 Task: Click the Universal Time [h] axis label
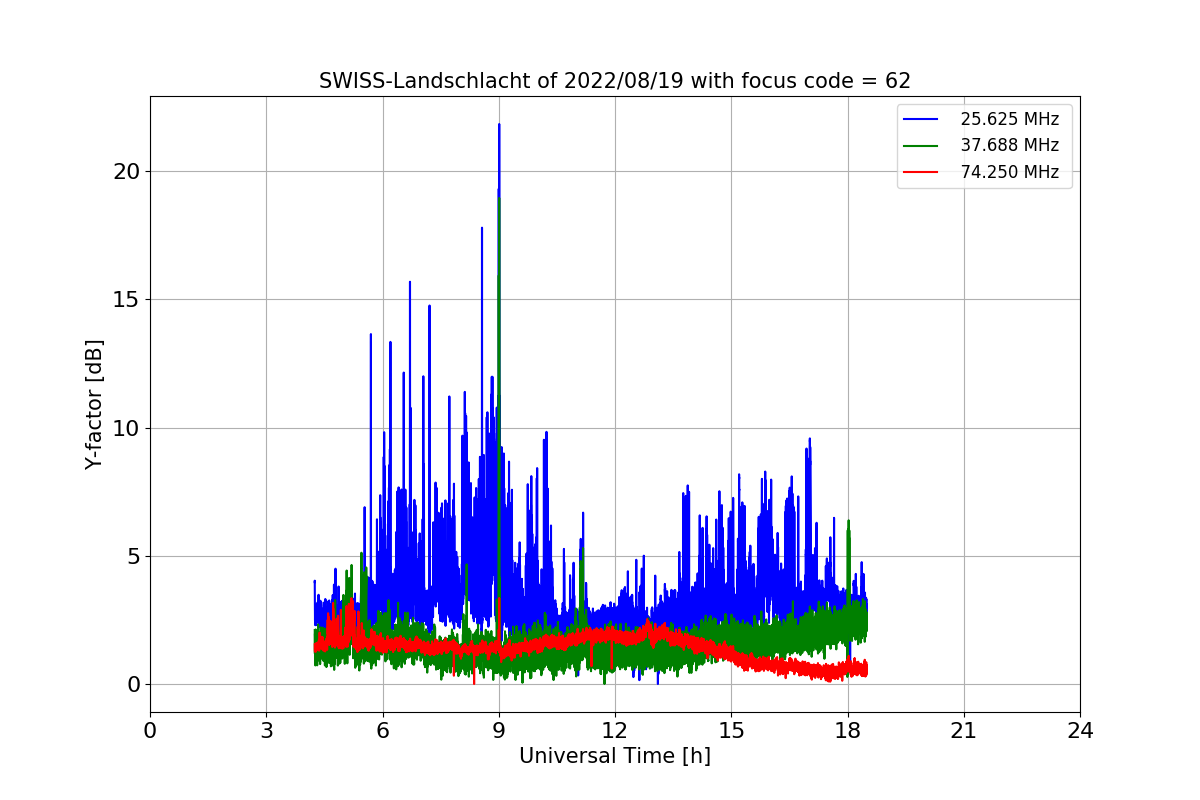coord(614,757)
